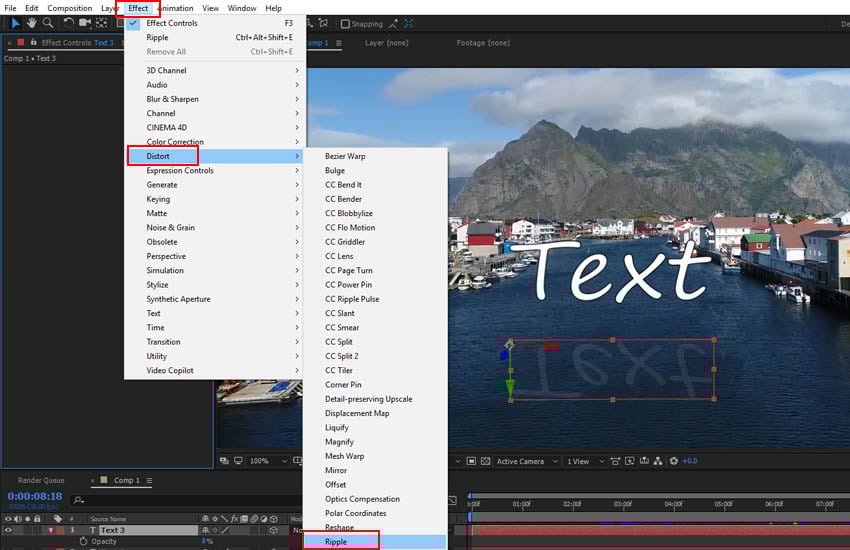Image resolution: width=850 pixels, height=550 pixels.
Task: Select the Selection arrow tool
Action: point(15,23)
